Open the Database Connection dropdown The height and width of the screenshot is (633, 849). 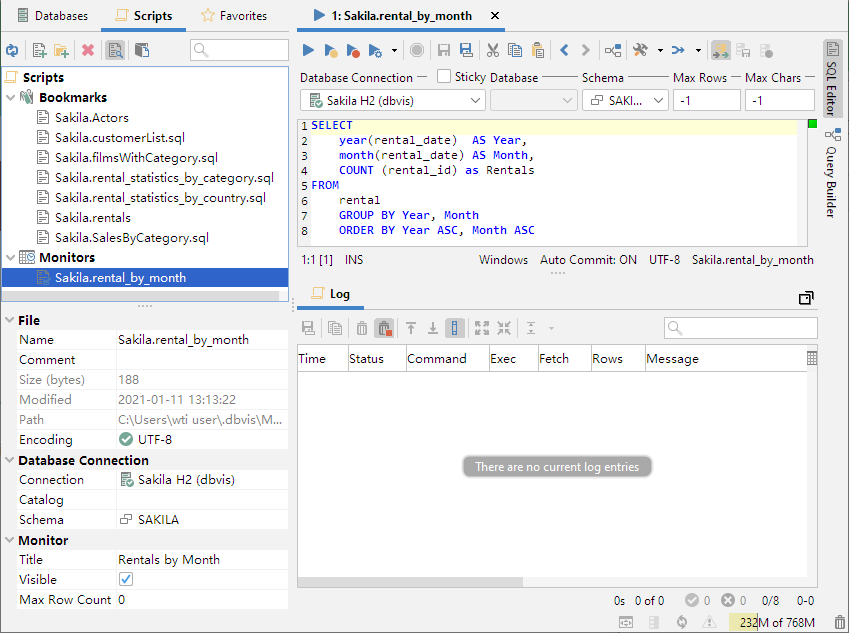[x=392, y=101]
